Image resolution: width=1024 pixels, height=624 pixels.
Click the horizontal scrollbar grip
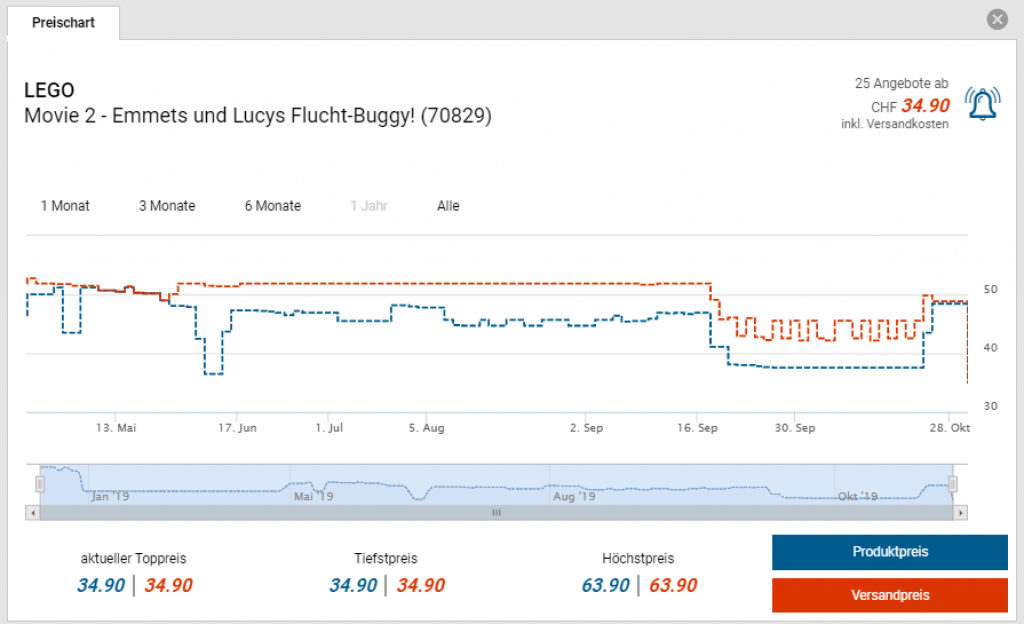point(495,512)
